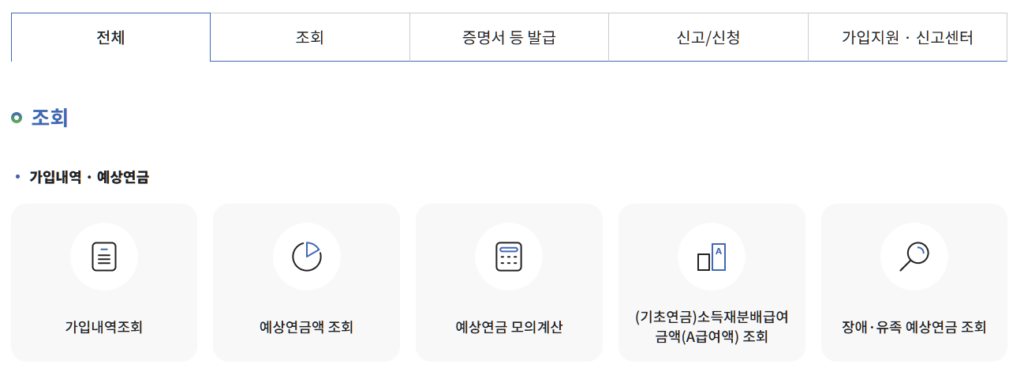Open the 예상연금액 조회 text link
The width and height of the screenshot is (1024, 383).
[306, 327]
